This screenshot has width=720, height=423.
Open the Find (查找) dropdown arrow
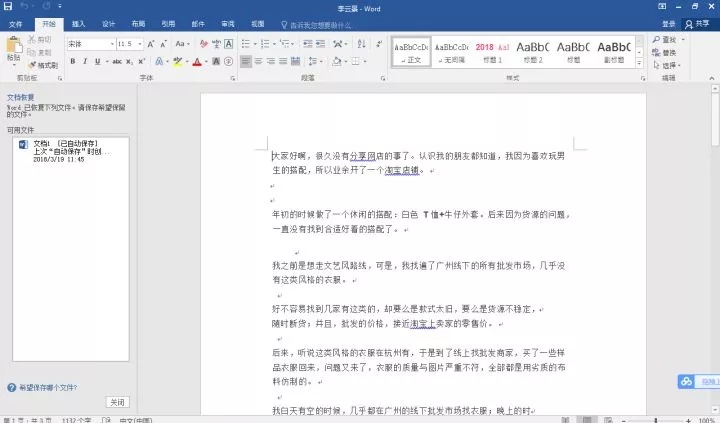click(683, 39)
